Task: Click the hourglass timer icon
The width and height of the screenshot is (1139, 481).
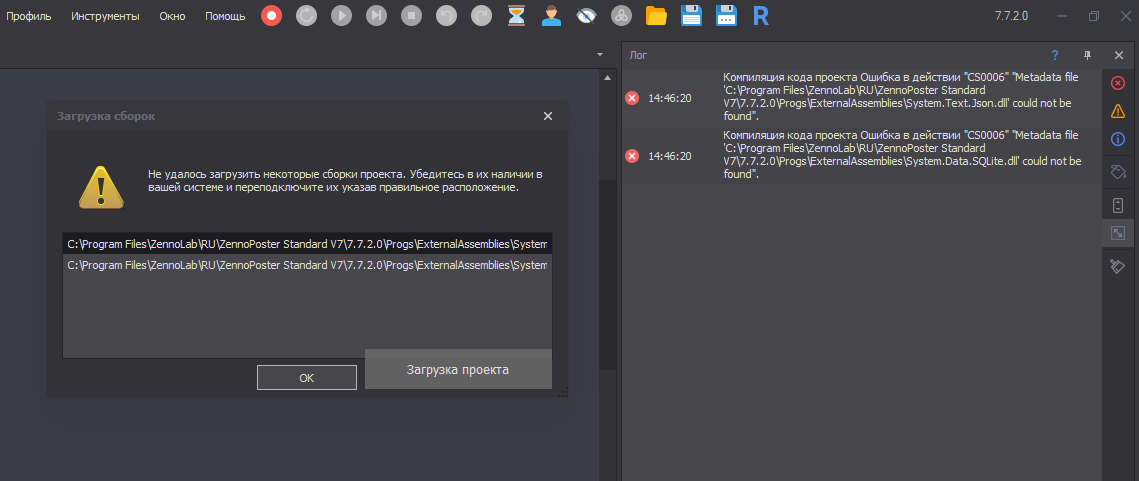Action: (516, 15)
